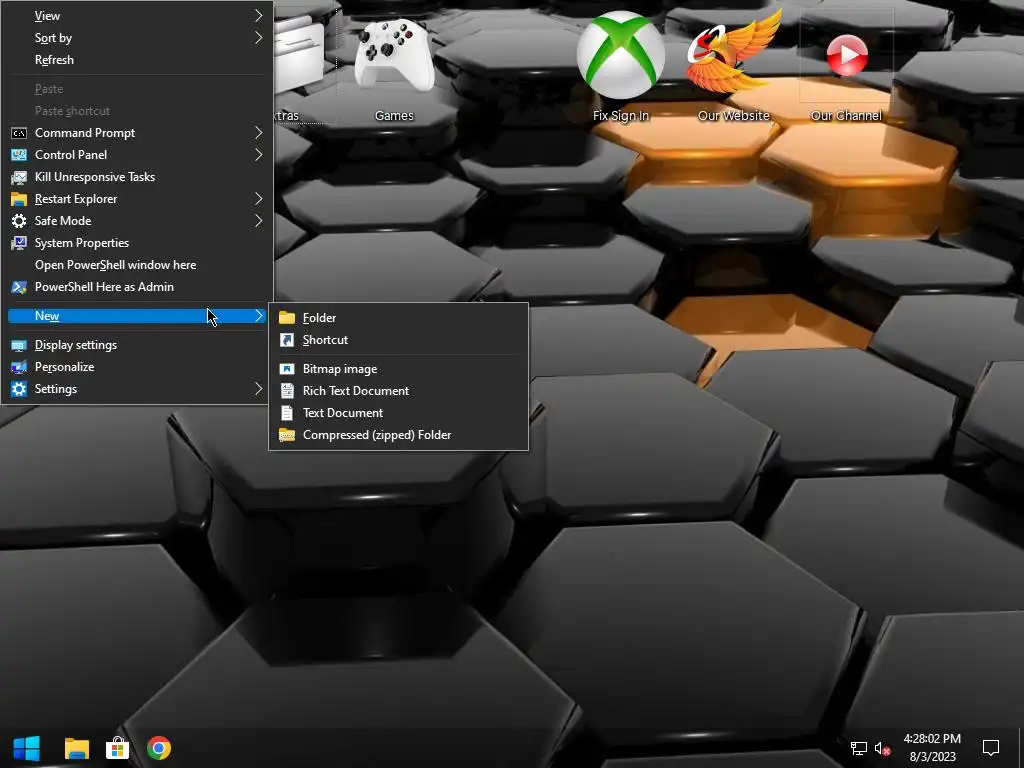Click the PowerShell Here as Admin icon

point(19,287)
